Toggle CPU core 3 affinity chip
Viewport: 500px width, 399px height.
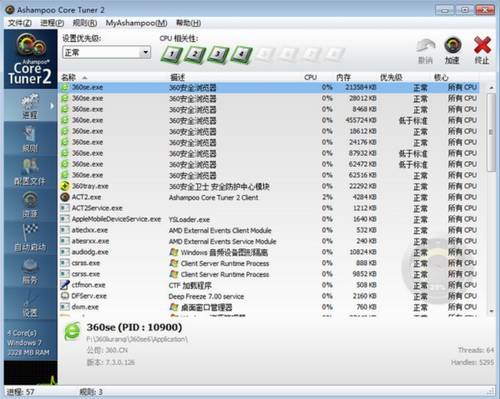pyautogui.click(x=218, y=54)
